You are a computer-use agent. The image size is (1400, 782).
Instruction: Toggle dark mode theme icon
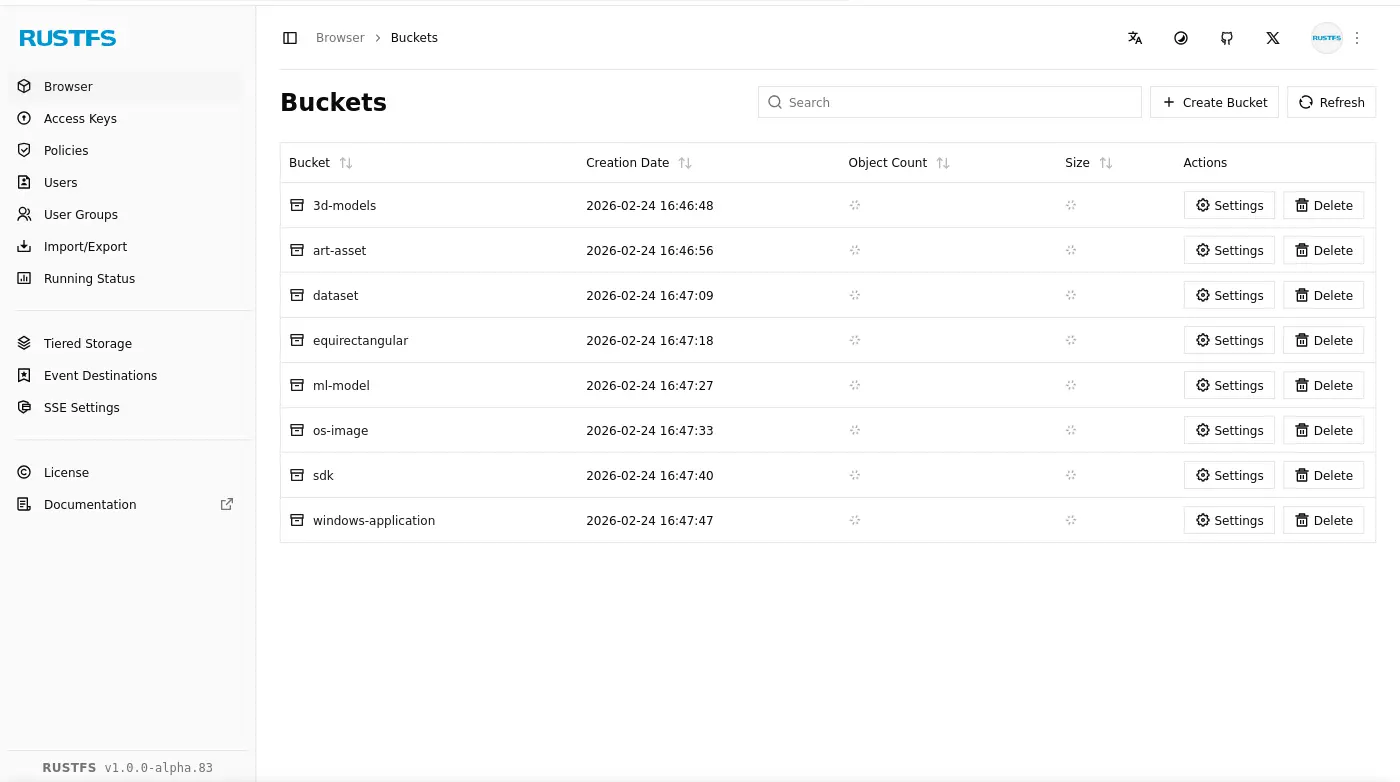(x=1181, y=38)
